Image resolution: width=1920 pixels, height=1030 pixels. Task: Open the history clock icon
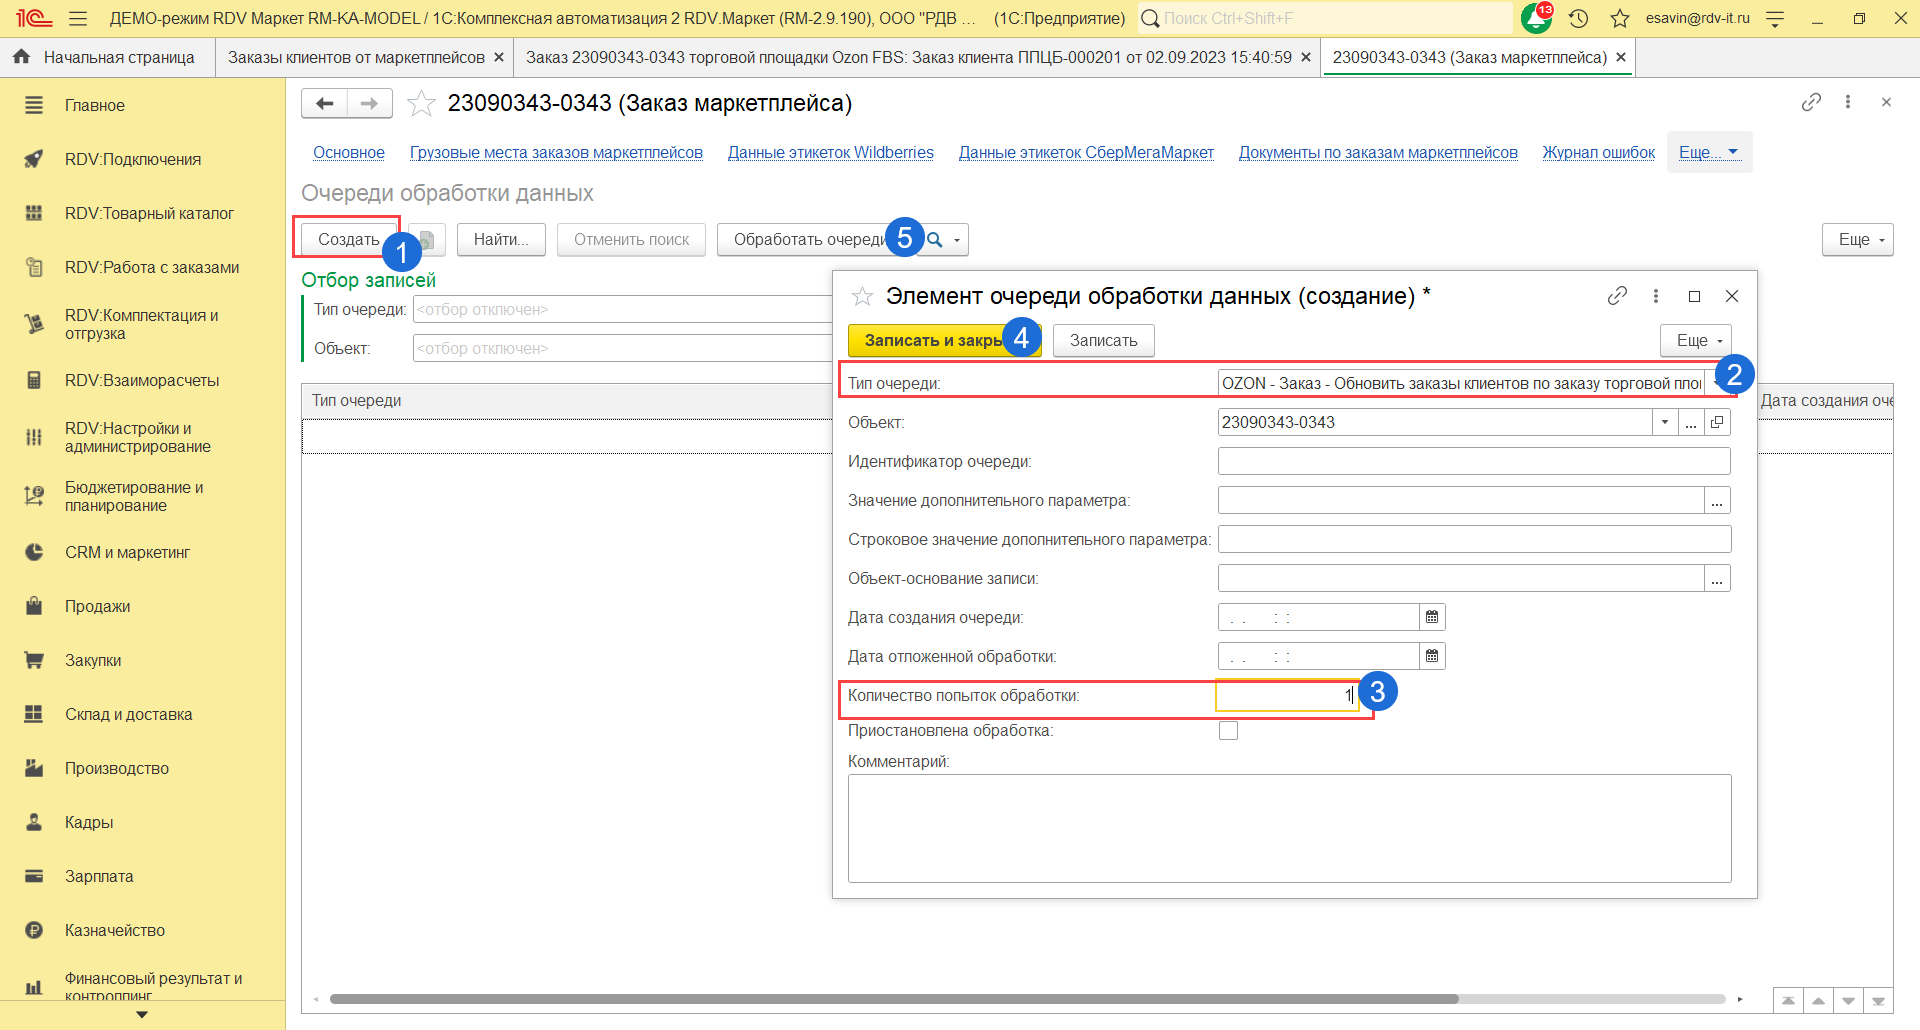tap(1578, 18)
